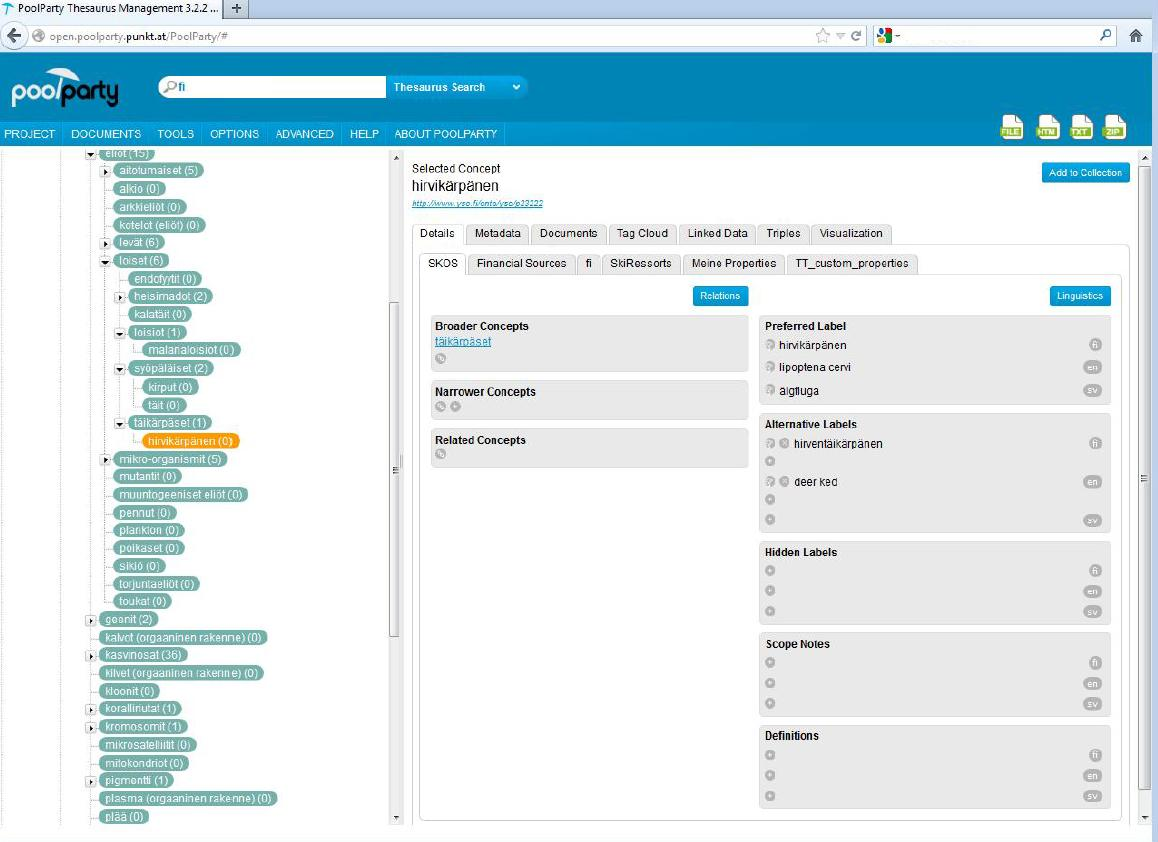Add Finnish hidden label plus icon
This screenshot has width=1158, height=842.
coord(770,571)
